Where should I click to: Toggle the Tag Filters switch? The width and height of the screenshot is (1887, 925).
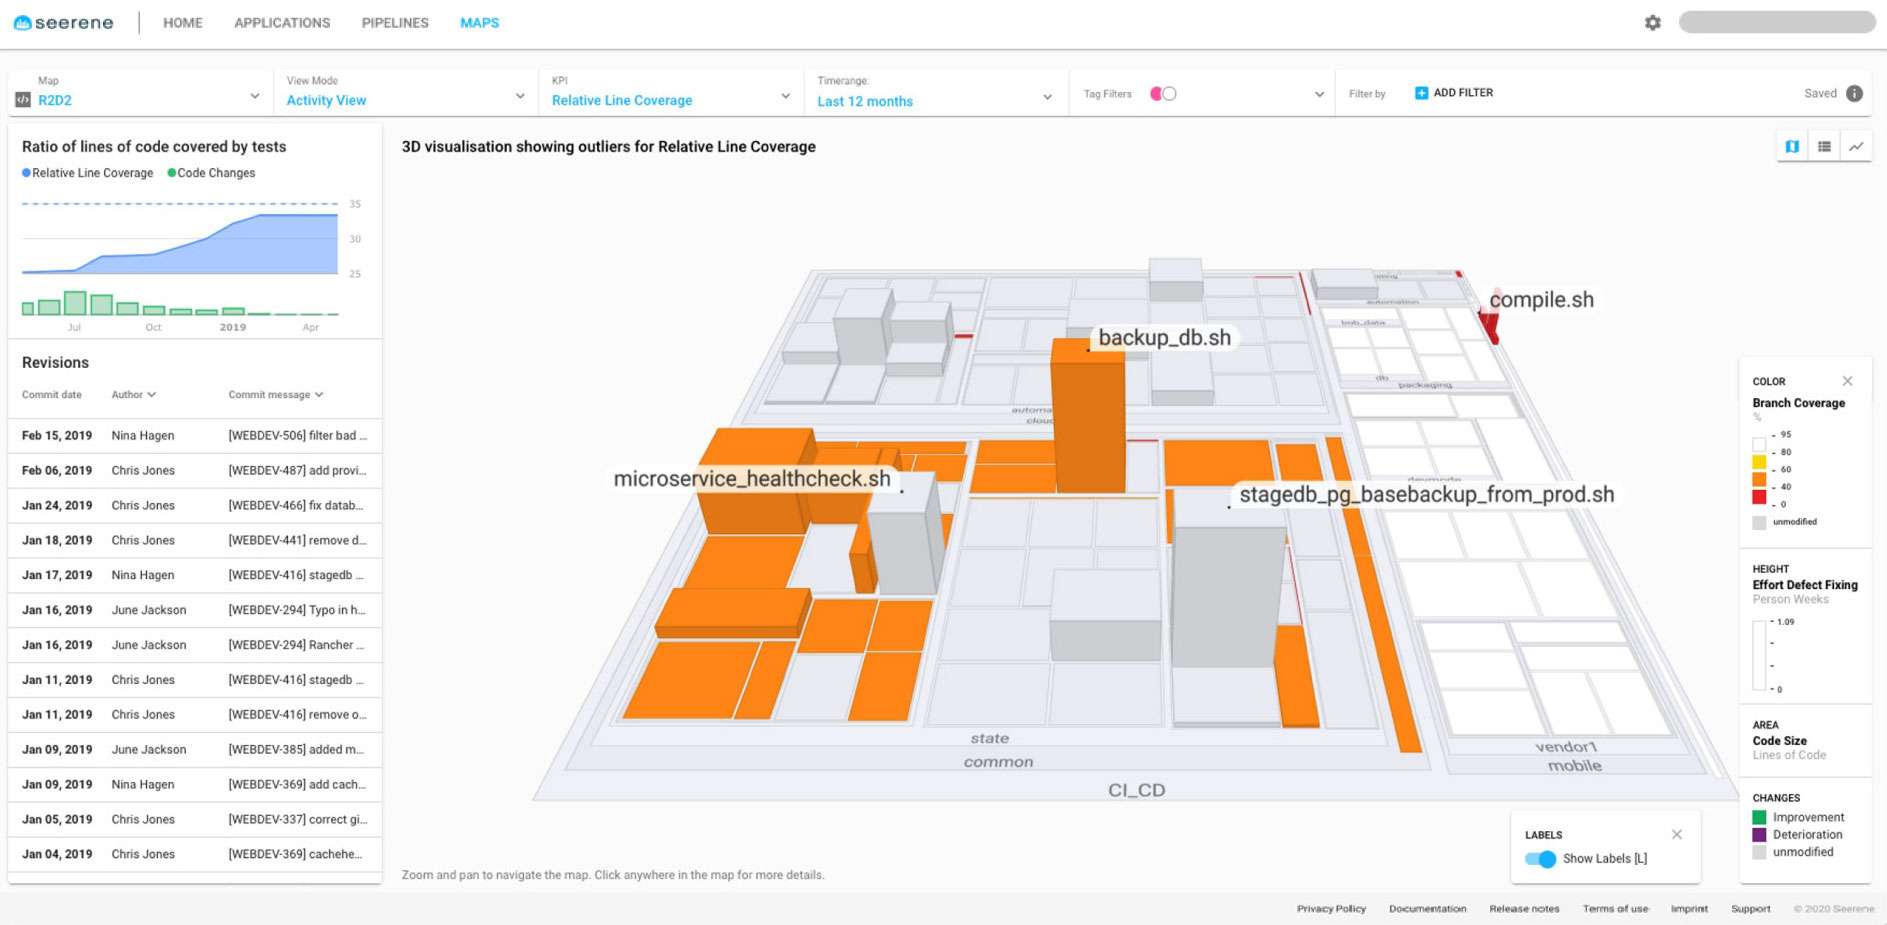[1163, 93]
